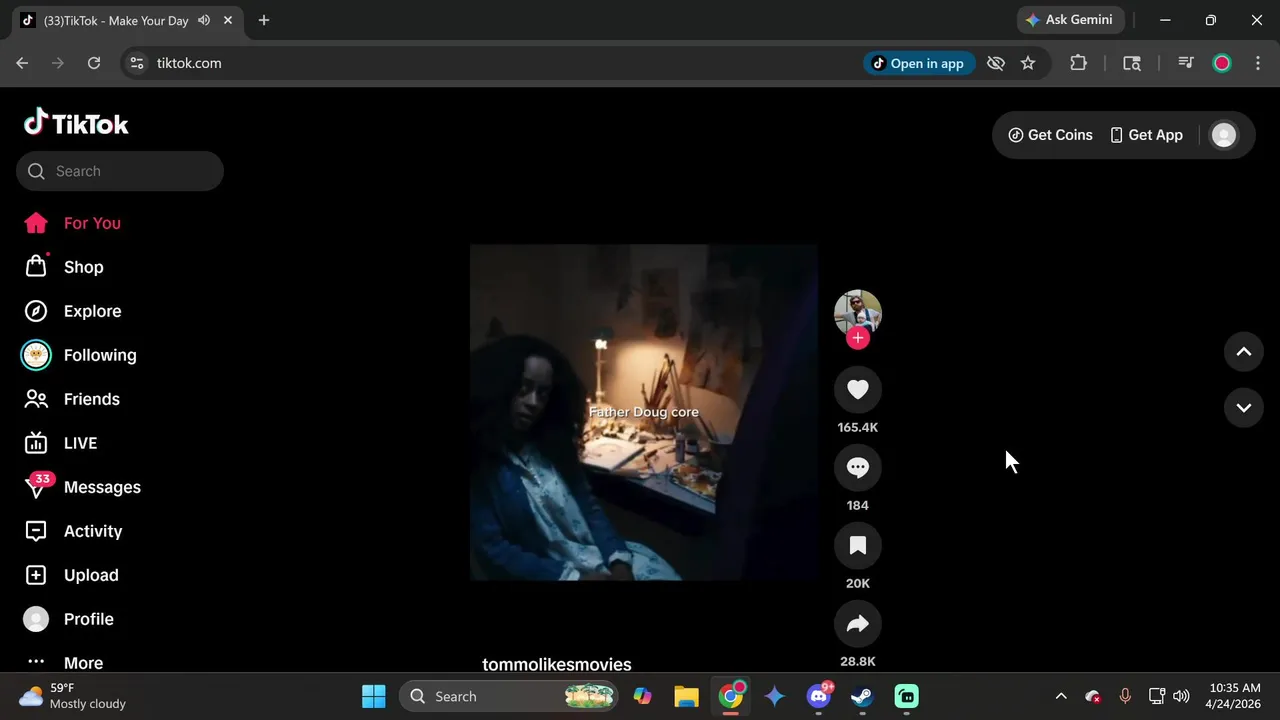Mute the TikTok tab audio icon
The height and width of the screenshot is (720, 1280).
[x=204, y=20]
